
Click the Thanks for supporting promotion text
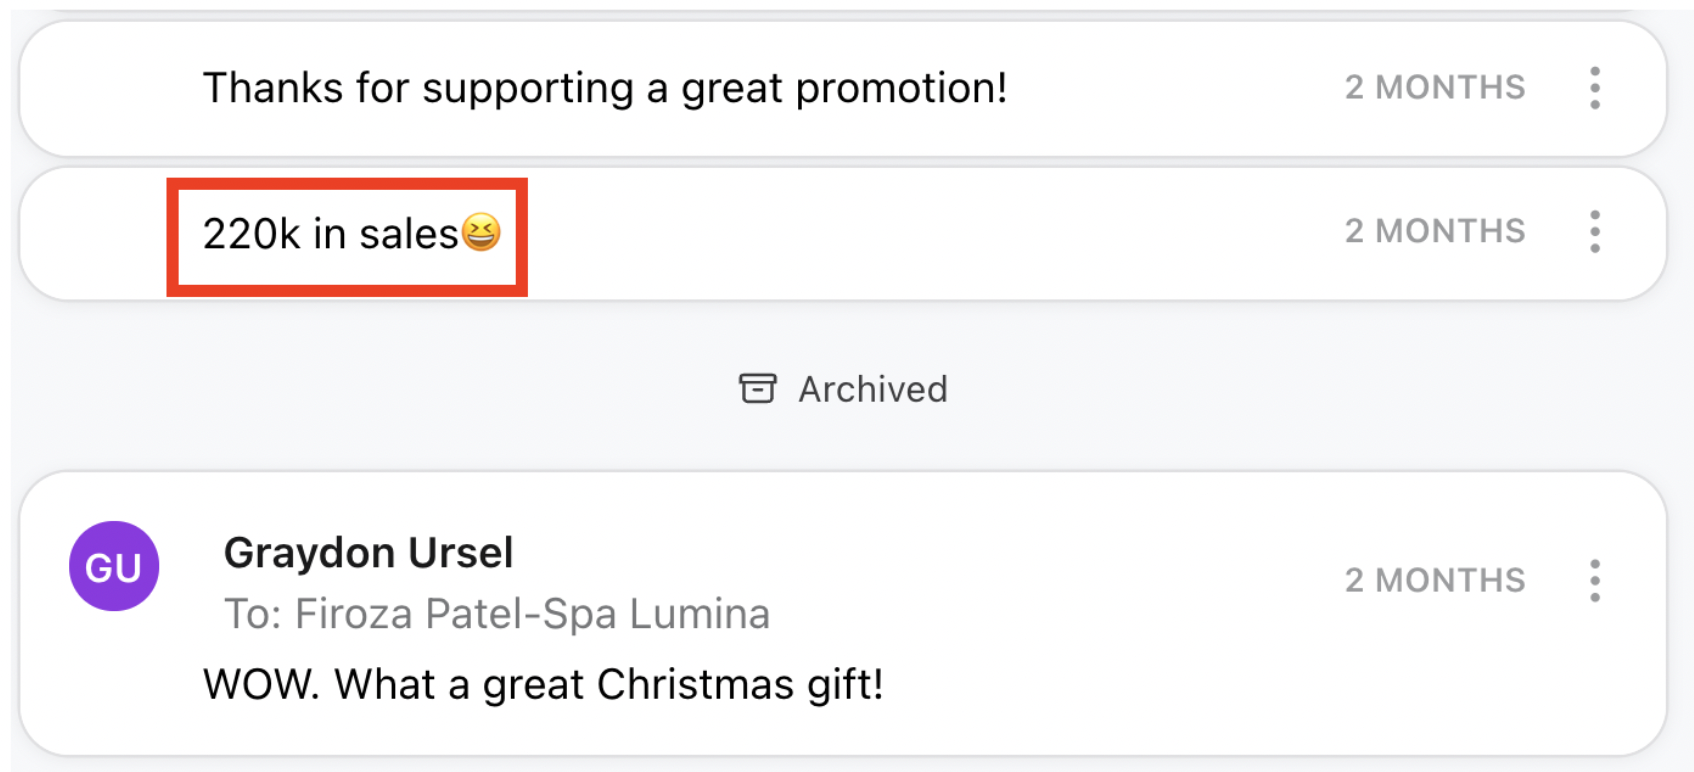[604, 88]
